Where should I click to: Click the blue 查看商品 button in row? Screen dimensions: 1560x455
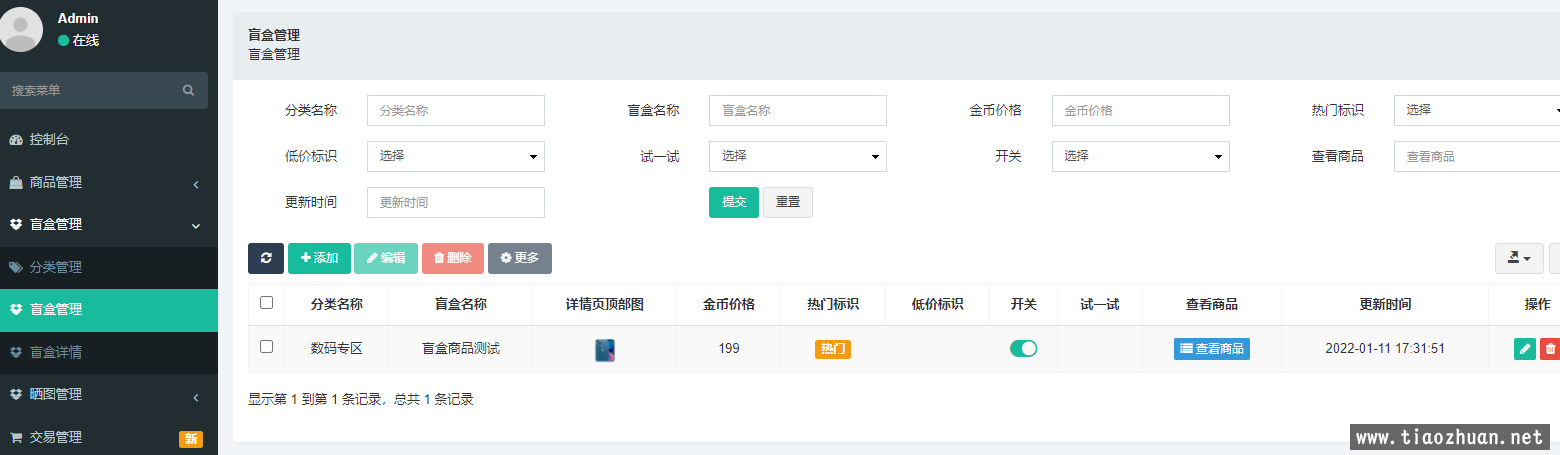click(1211, 349)
